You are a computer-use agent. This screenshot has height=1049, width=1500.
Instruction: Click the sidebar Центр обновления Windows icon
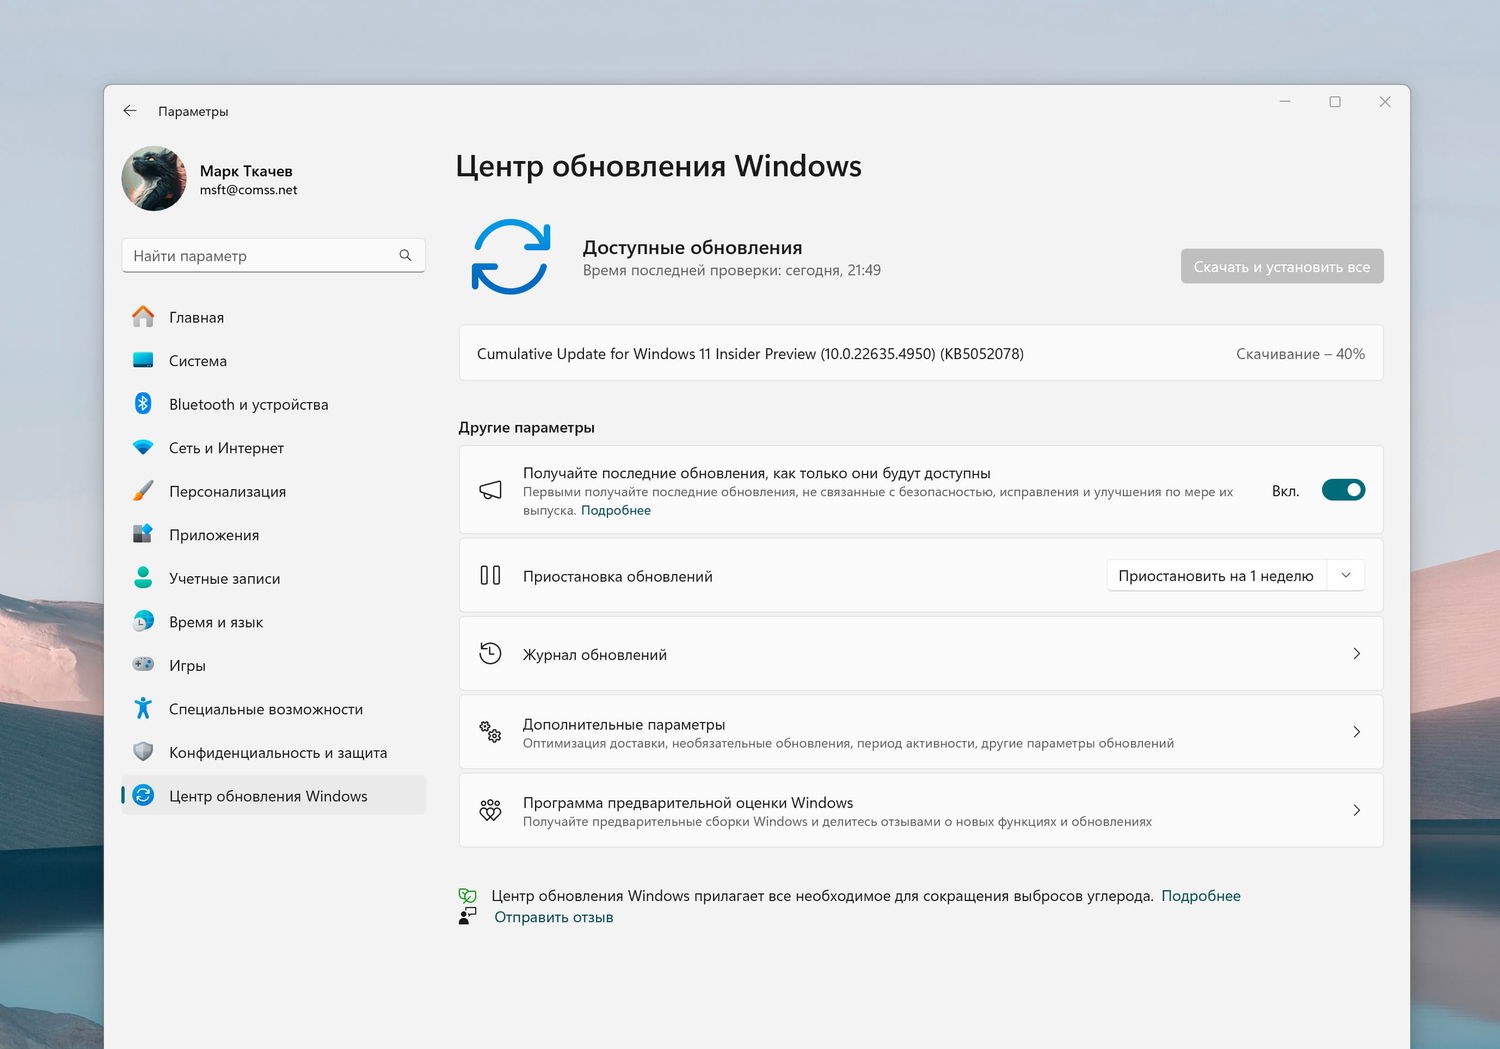point(143,795)
